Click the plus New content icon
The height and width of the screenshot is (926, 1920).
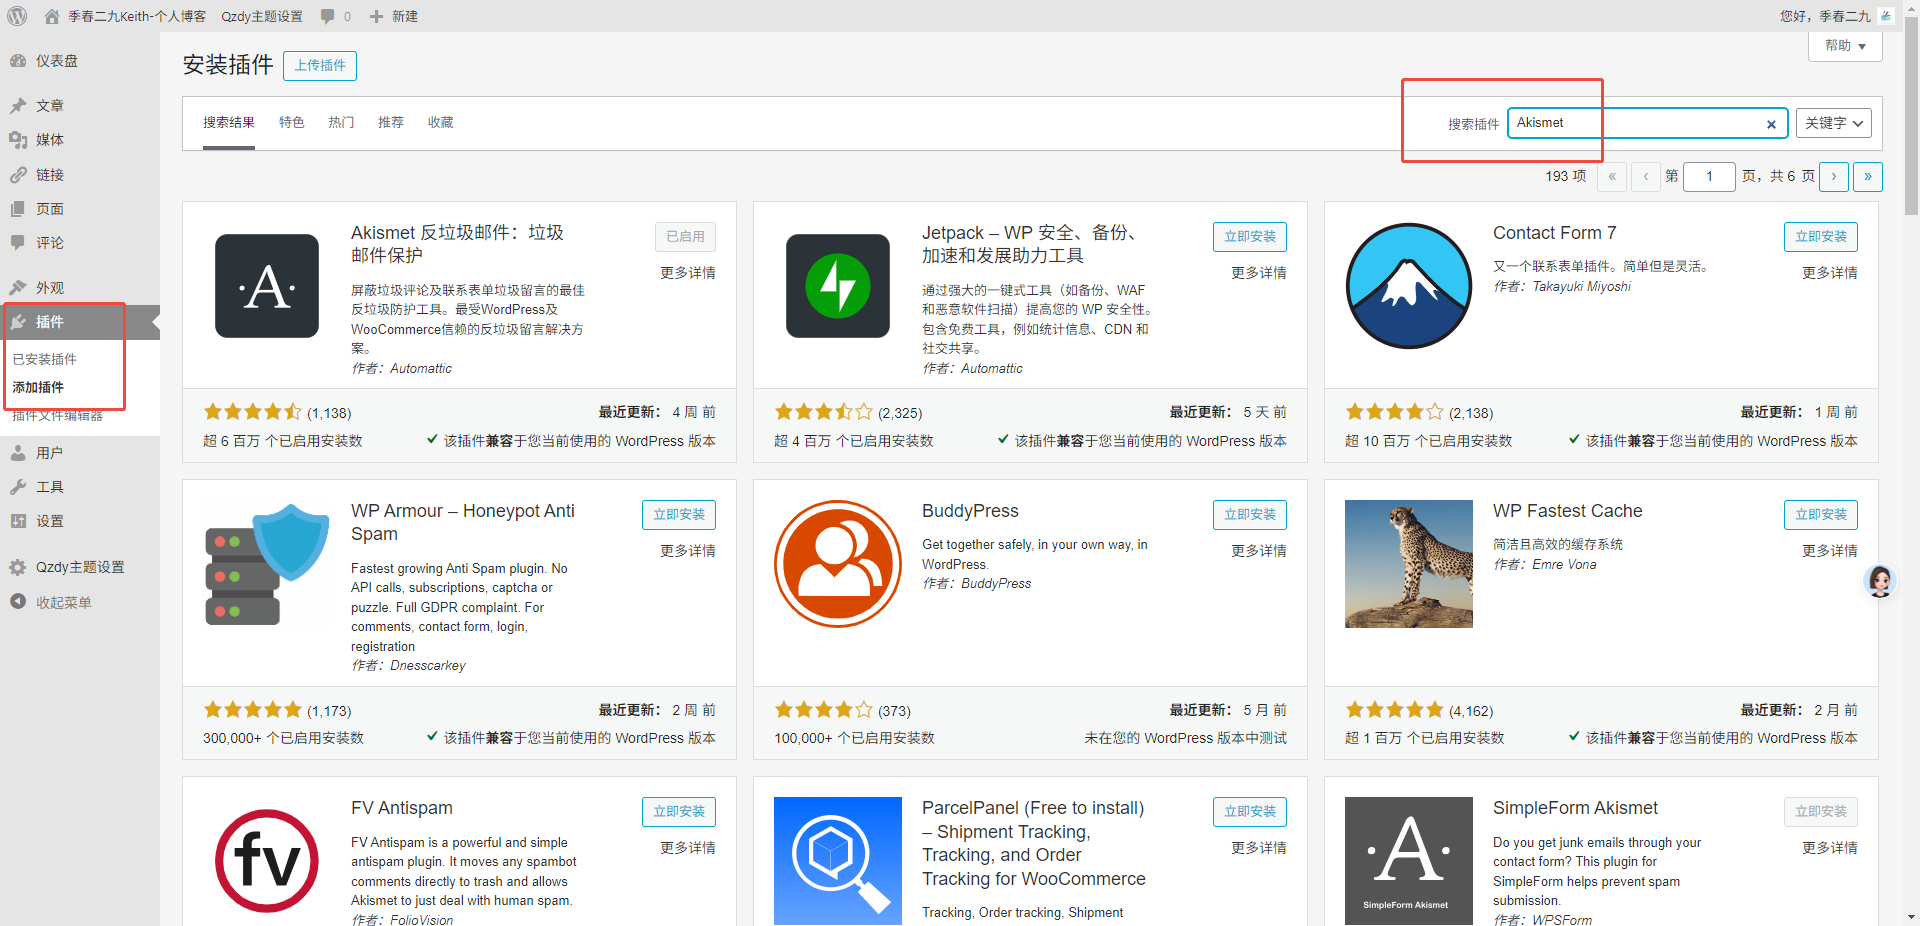376,16
